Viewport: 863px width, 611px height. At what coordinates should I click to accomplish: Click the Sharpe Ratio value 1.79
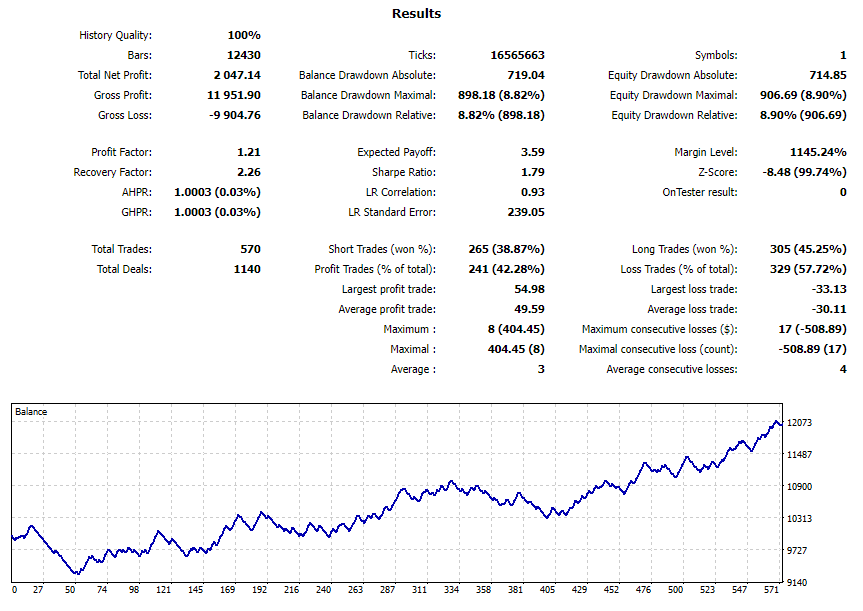(x=531, y=171)
